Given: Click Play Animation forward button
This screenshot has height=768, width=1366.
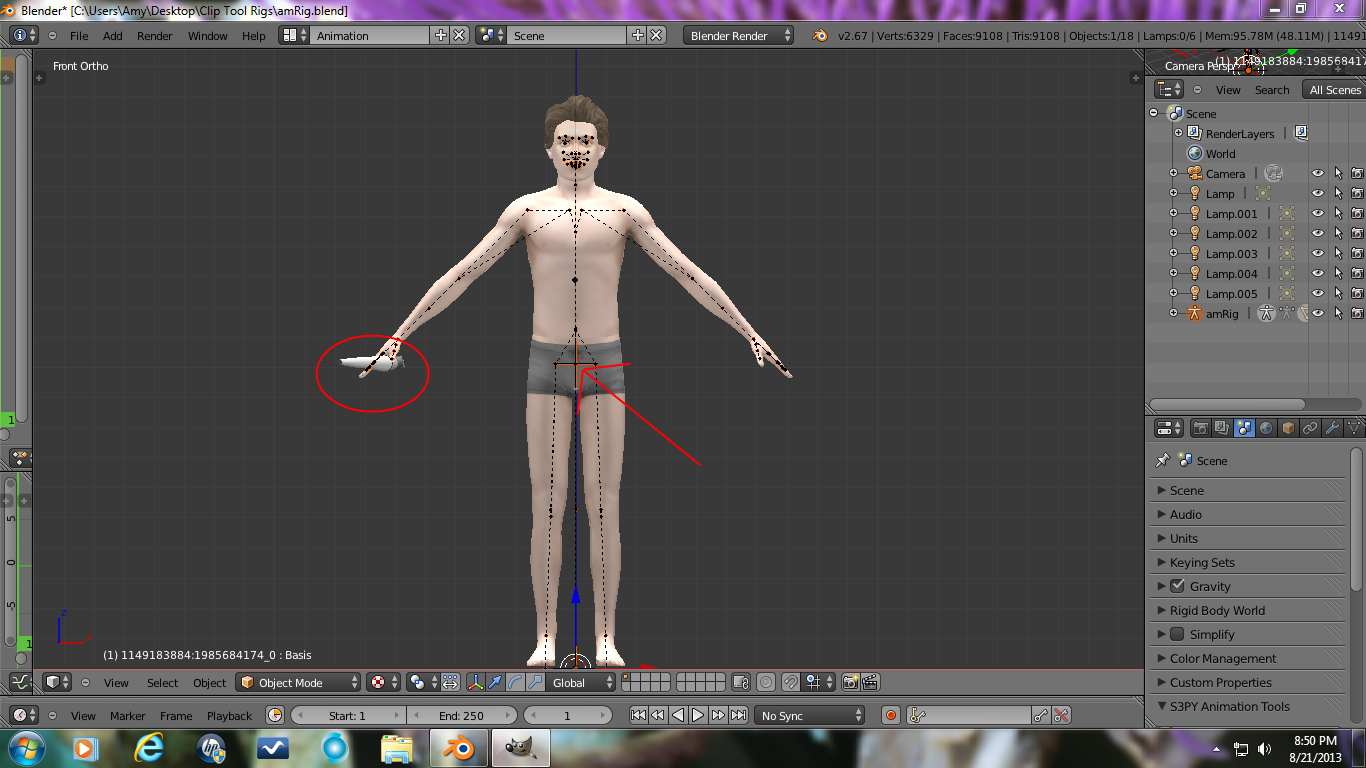Looking at the screenshot, I should coord(698,715).
